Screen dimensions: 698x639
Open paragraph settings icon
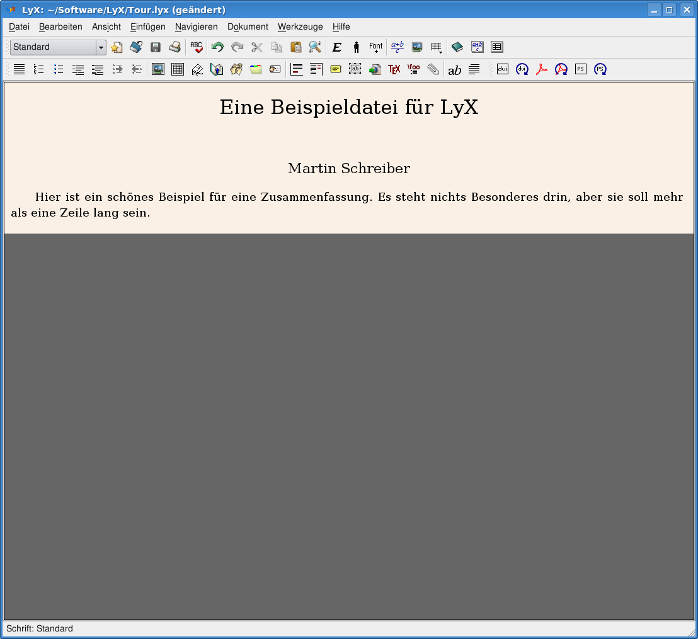474,69
